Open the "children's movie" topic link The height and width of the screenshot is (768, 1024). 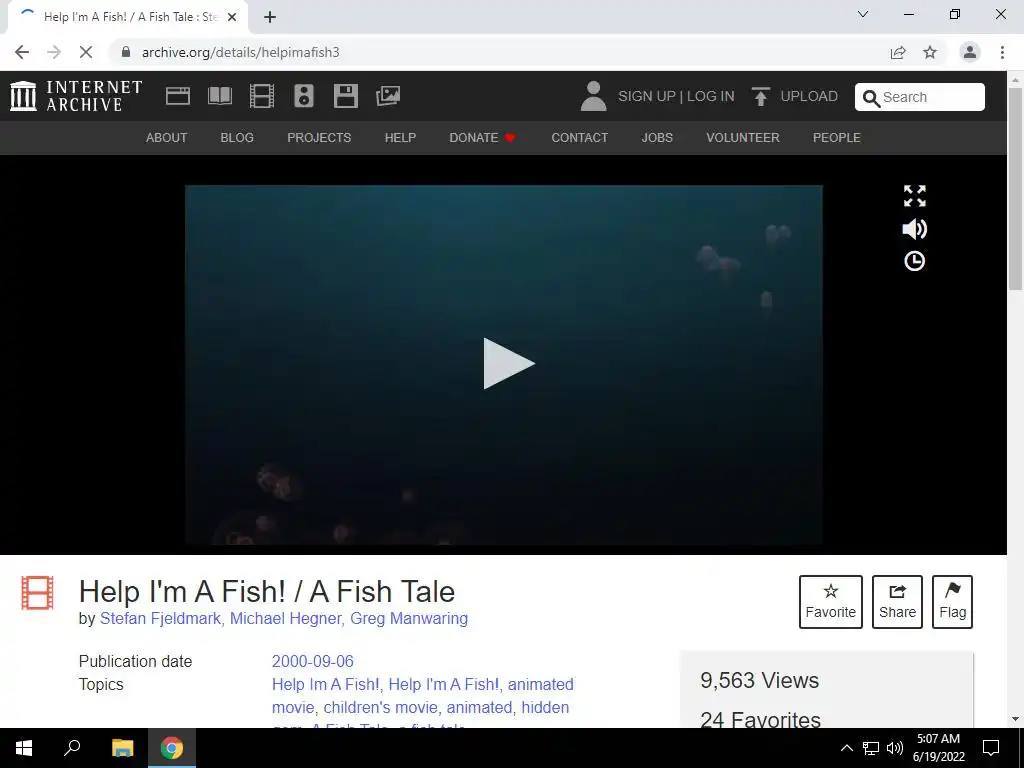pos(380,707)
